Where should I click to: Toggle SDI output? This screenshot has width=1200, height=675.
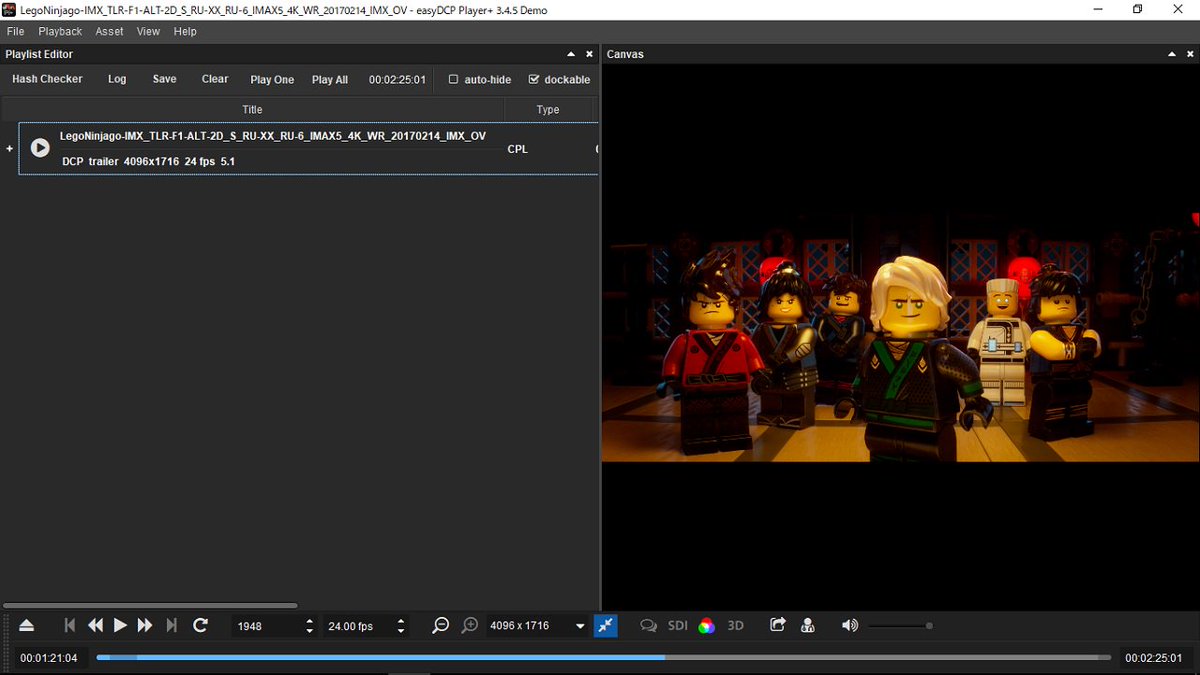click(678, 626)
